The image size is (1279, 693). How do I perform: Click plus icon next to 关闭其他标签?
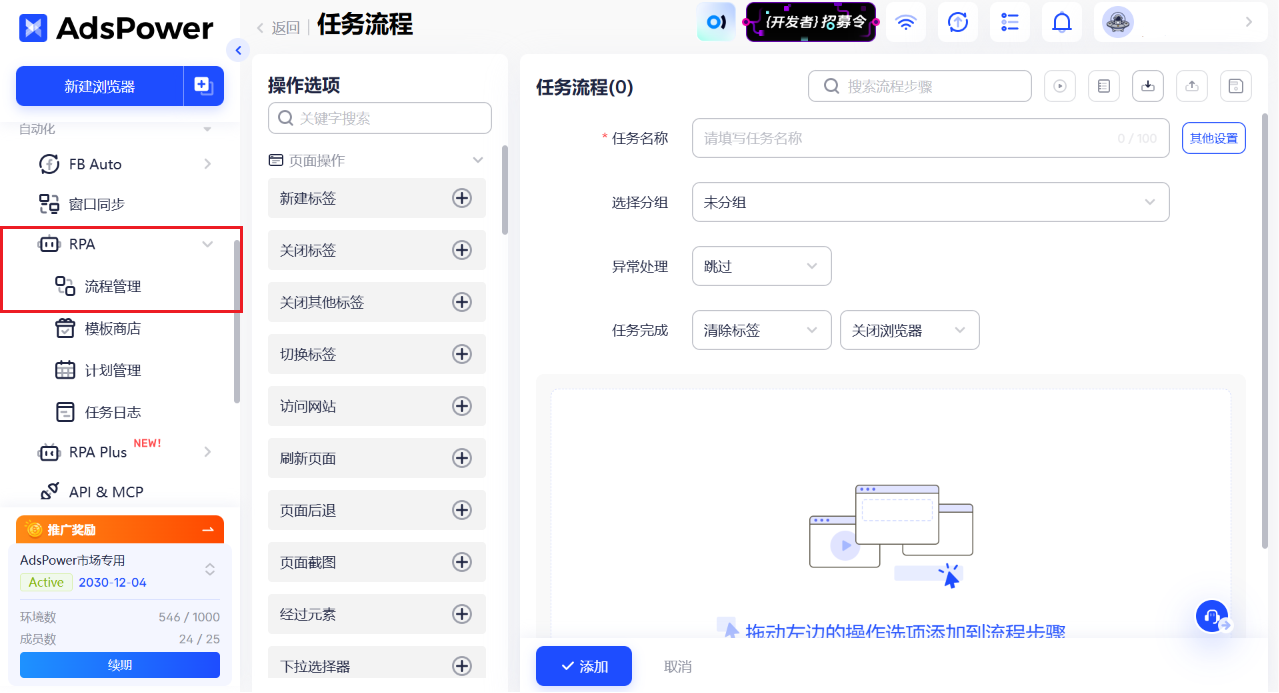tap(462, 302)
